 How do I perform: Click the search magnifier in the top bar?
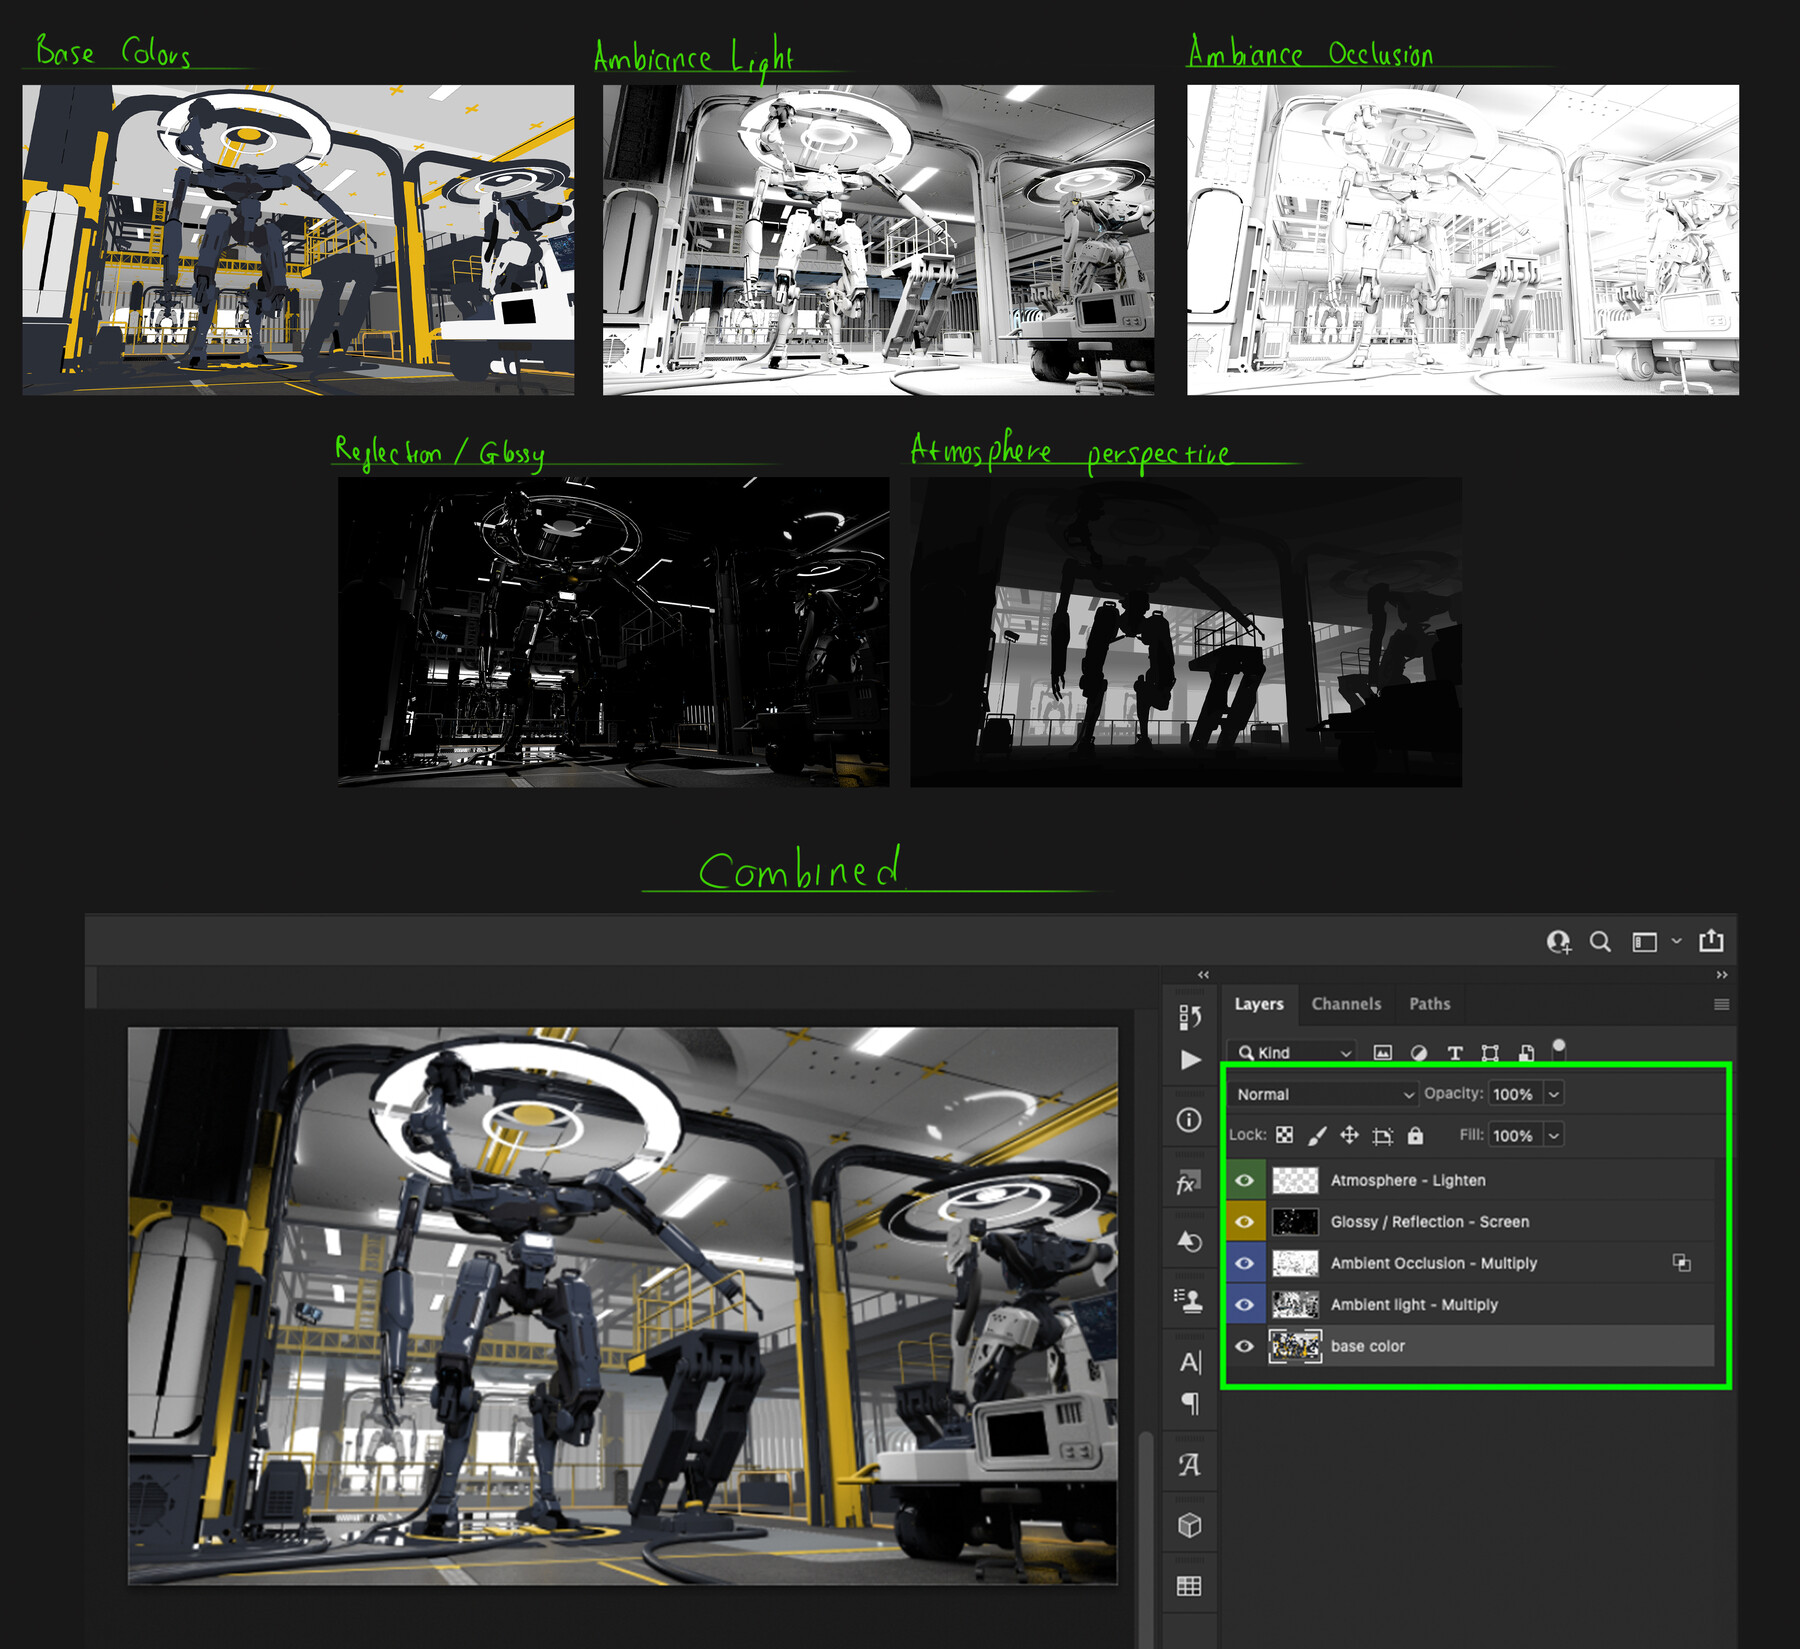tap(1601, 941)
